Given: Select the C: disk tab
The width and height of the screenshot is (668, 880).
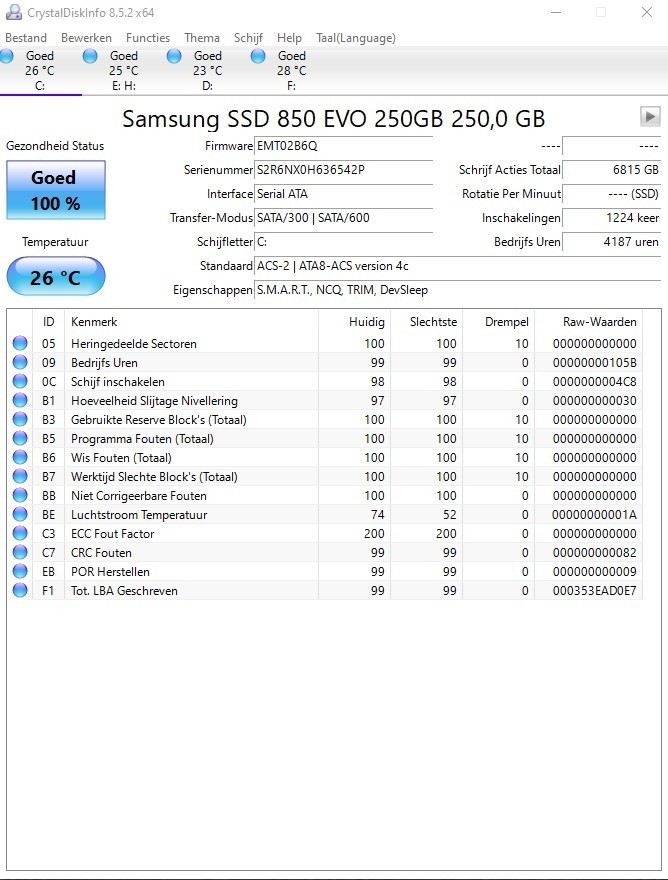Looking at the screenshot, I should pyautogui.click(x=40, y=71).
